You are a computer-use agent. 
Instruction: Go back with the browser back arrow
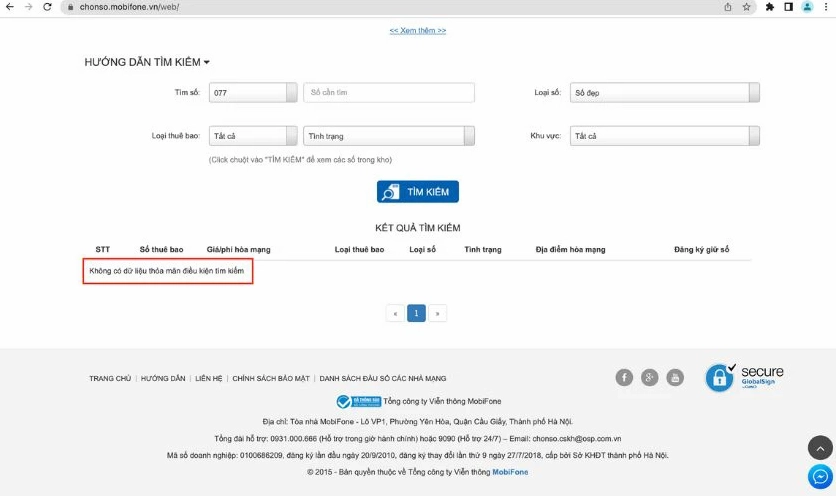[x=10, y=7]
